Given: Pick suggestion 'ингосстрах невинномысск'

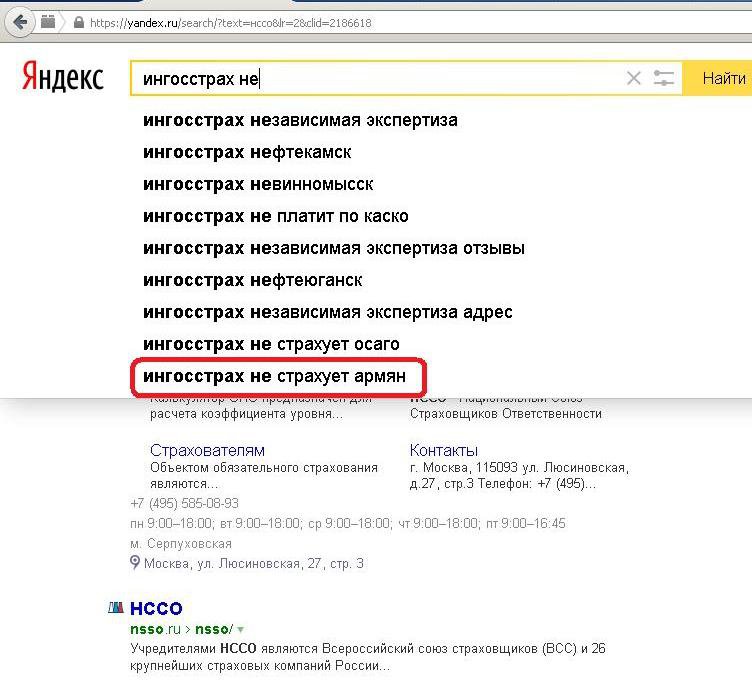Looking at the screenshot, I should point(258,184).
